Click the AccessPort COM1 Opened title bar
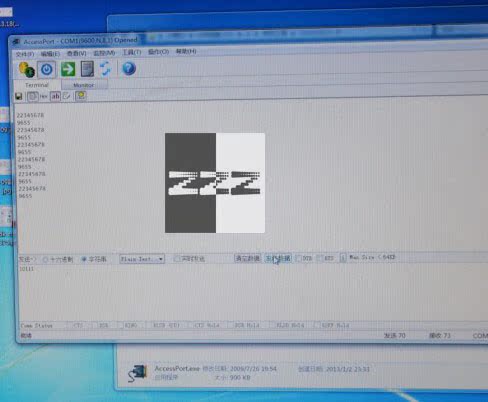The width and height of the screenshot is (488, 402). (x=81, y=41)
